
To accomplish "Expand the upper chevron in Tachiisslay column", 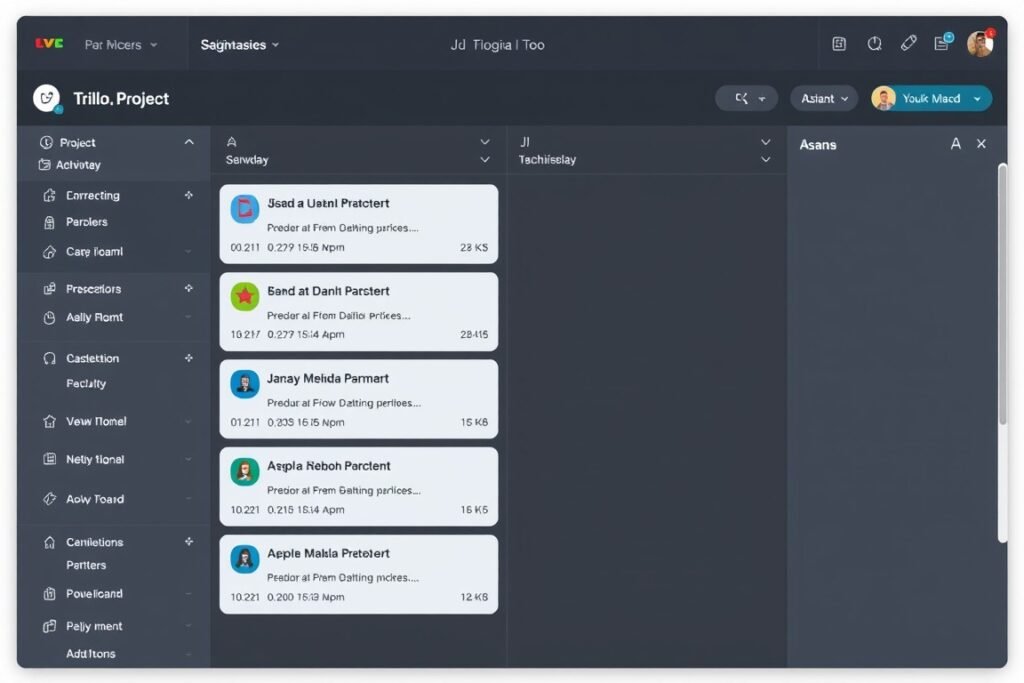I will click(765, 142).
